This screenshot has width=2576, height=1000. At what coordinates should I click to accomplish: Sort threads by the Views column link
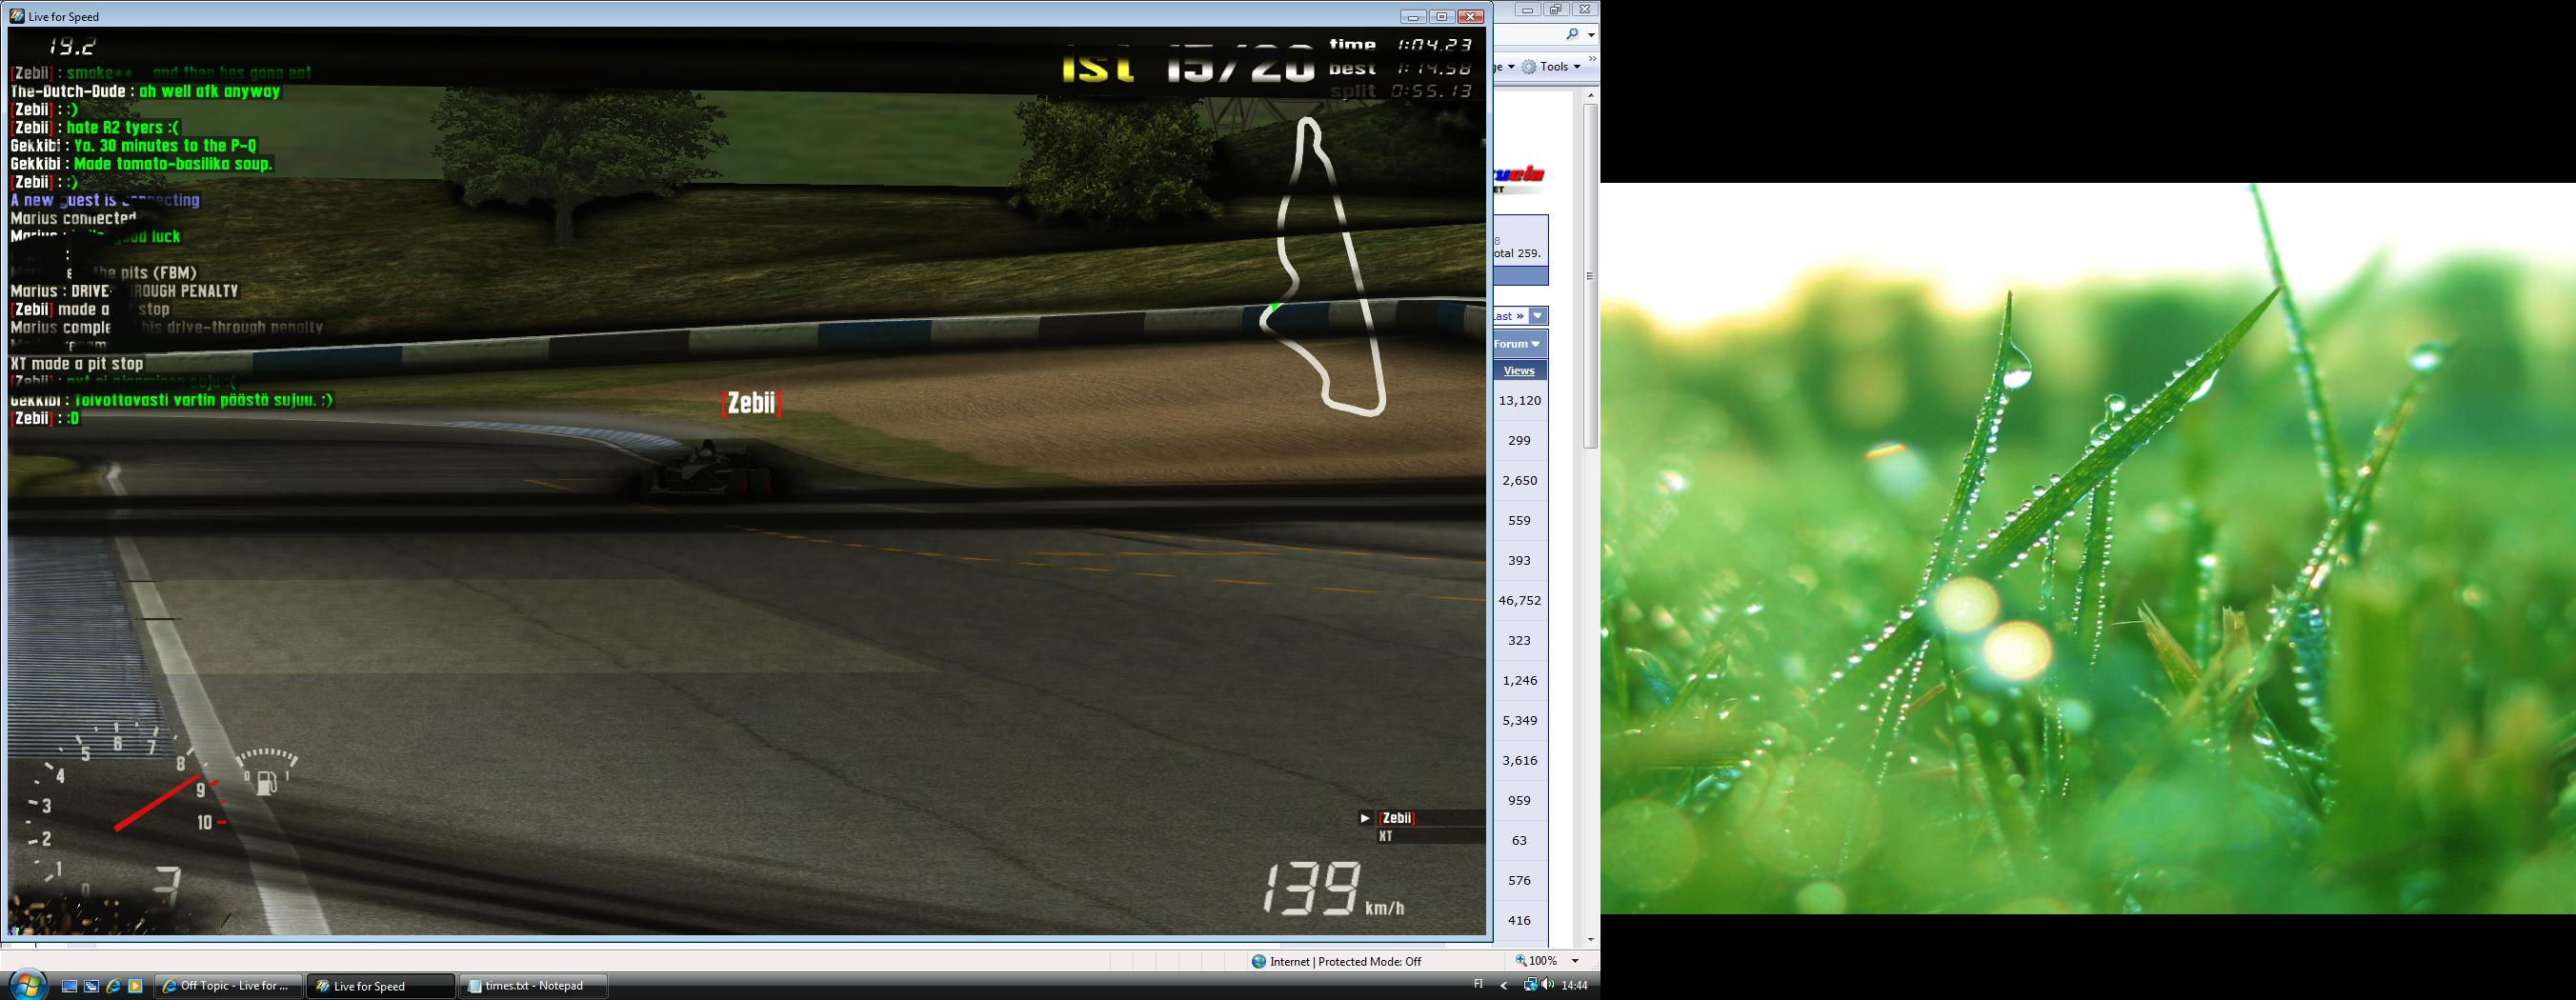[1518, 370]
